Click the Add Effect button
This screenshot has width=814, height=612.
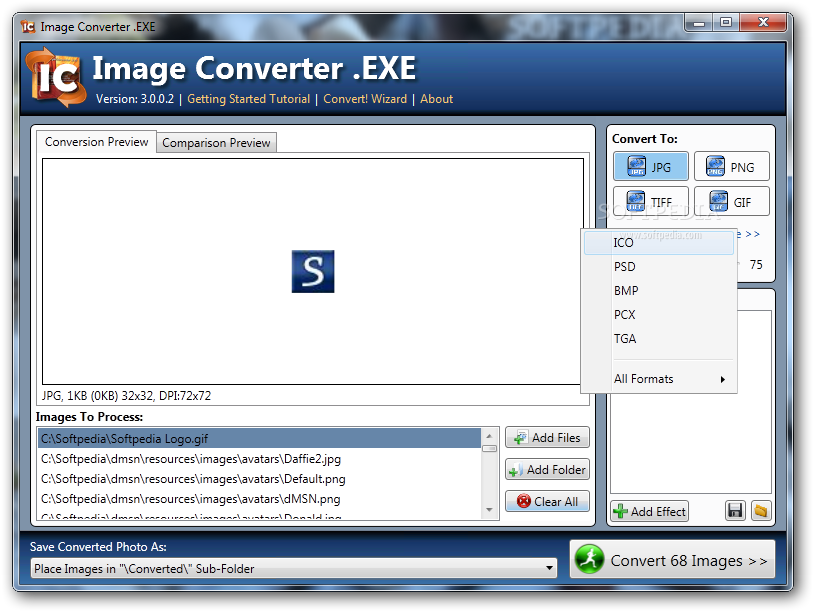pos(649,511)
